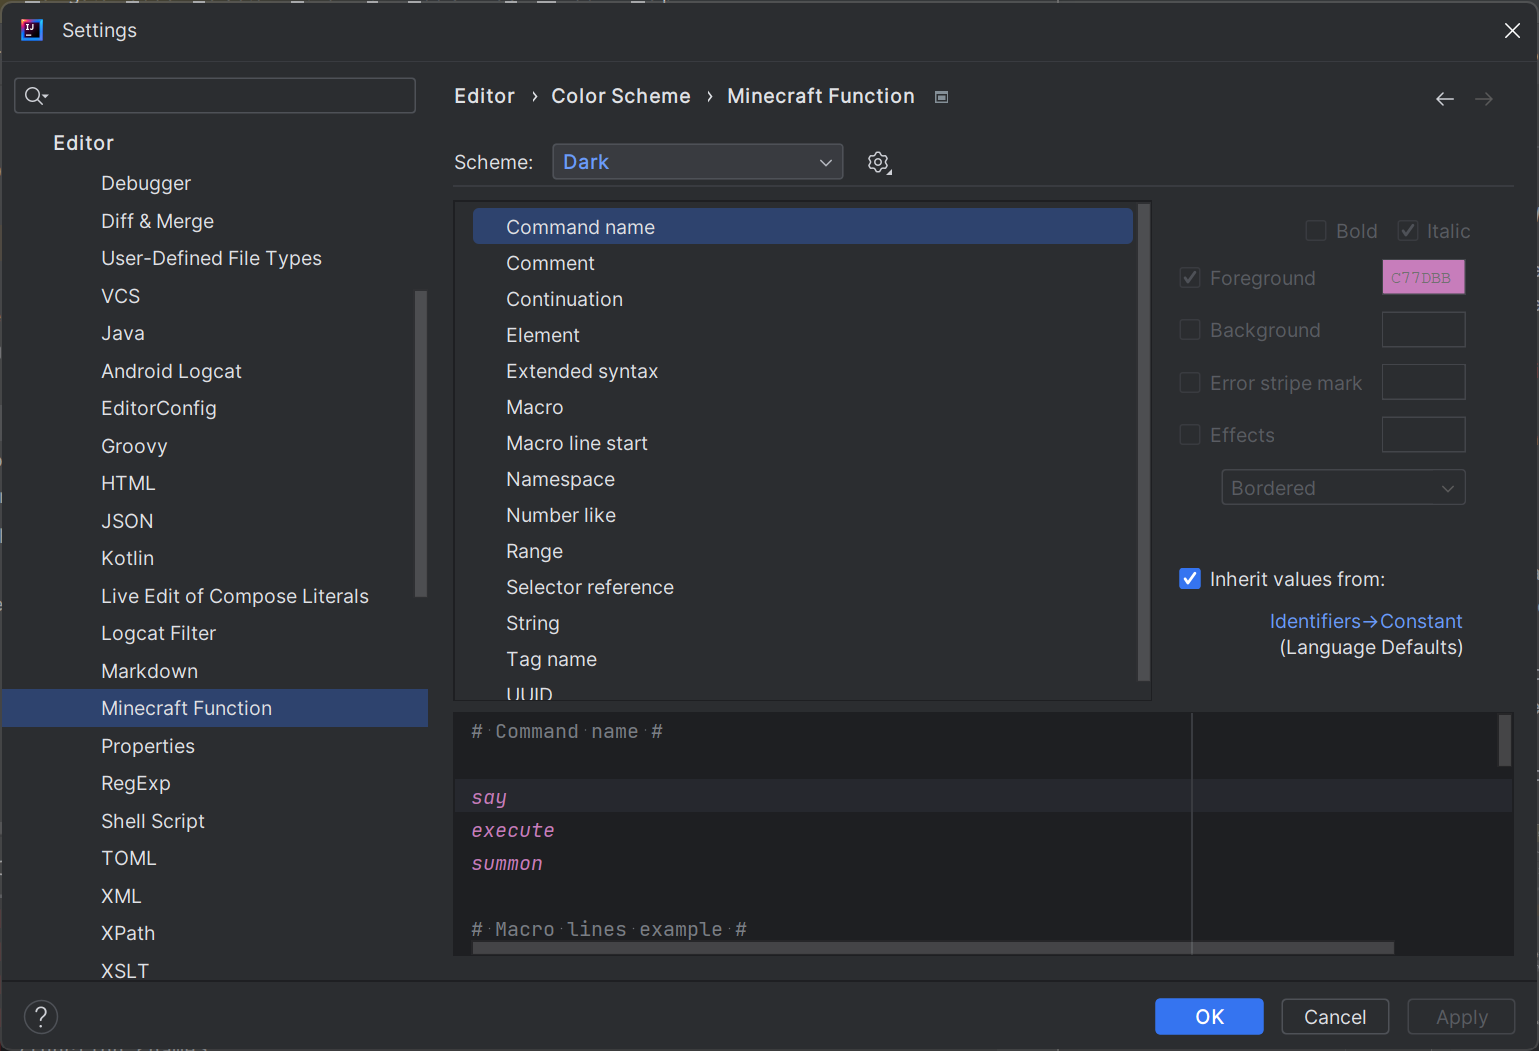The image size is (1539, 1051).
Task: Uncheck Inherit values from checkbox
Action: click(1190, 579)
